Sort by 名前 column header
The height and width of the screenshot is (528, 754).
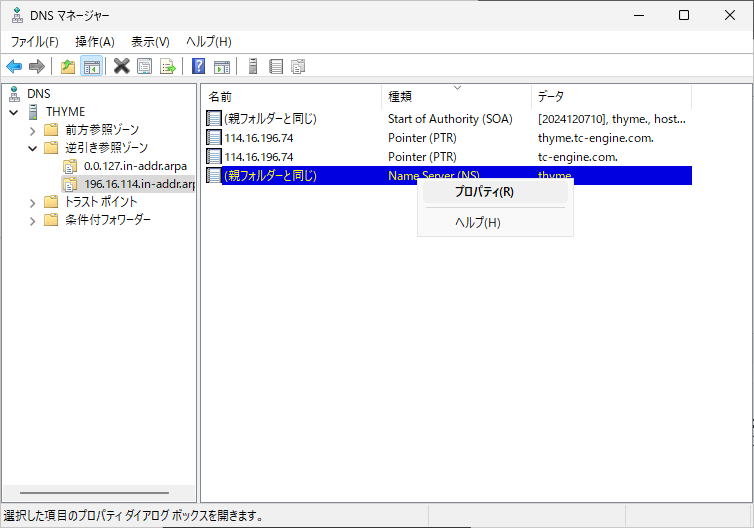291,97
